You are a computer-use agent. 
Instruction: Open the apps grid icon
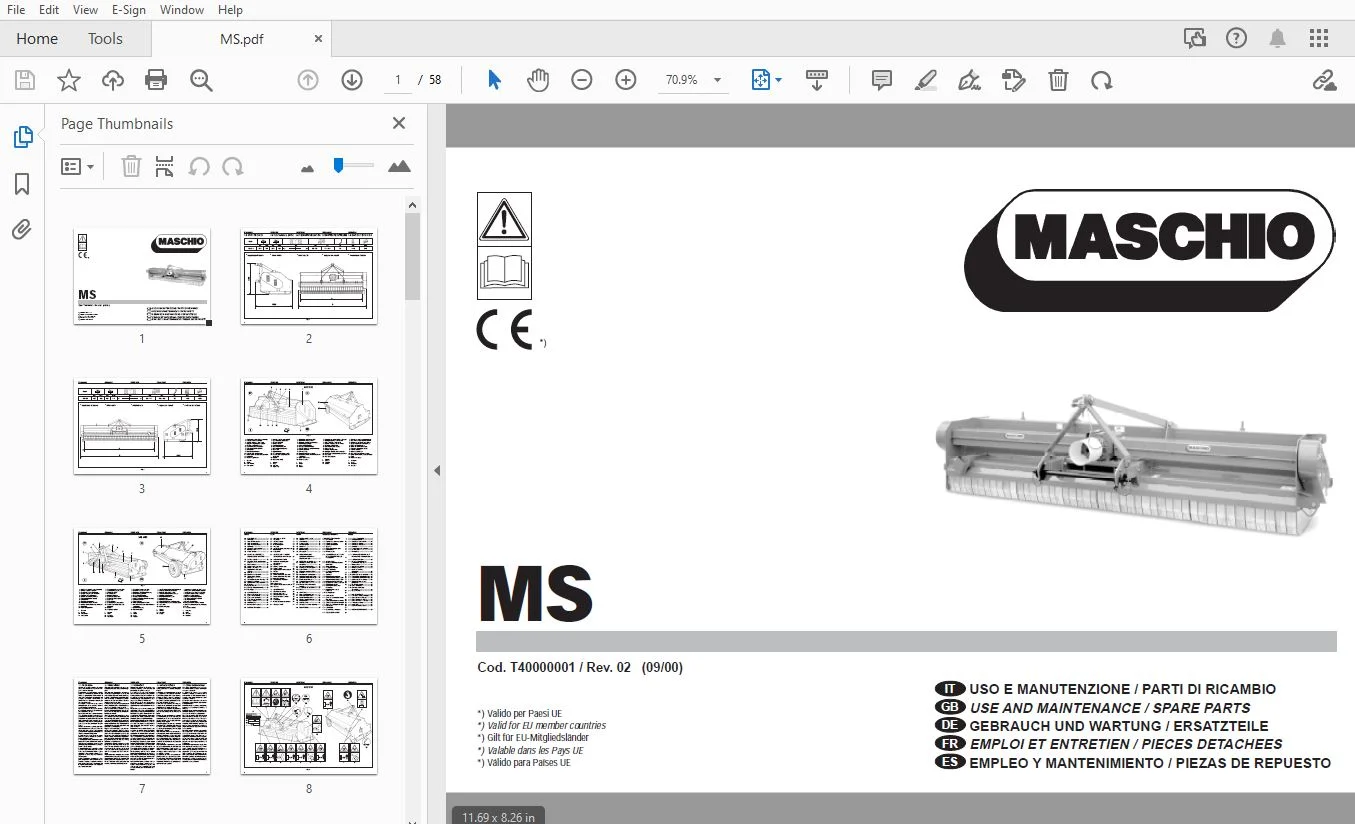click(x=1319, y=39)
